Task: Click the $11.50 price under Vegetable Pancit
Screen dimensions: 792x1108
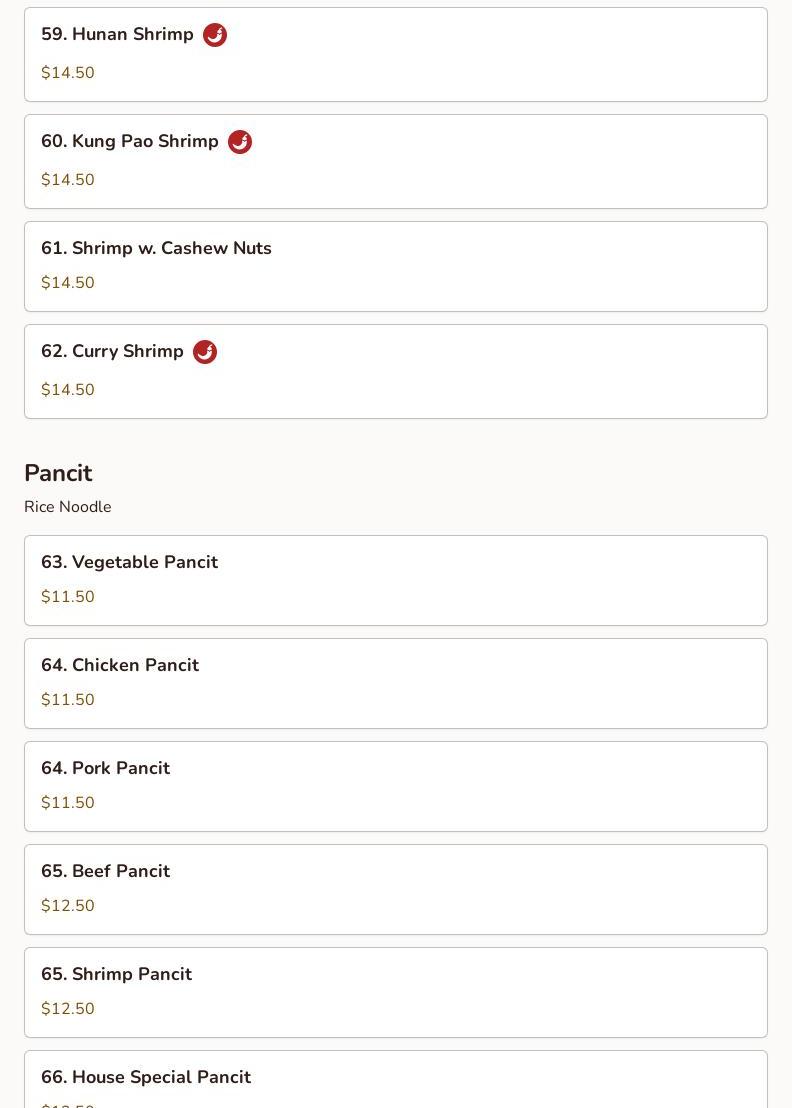Action: 68,597
